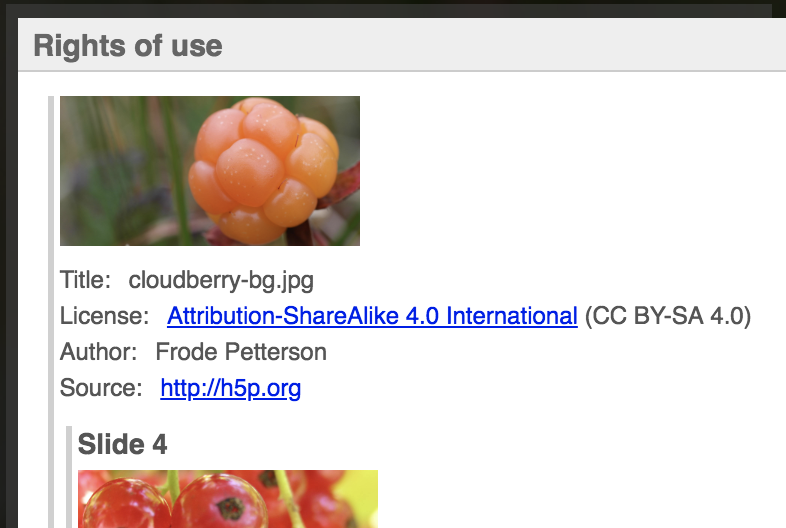Click the 'Title:' field label
The height and width of the screenshot is (528, 786).
pyautogui.click(x=85, y=280)
